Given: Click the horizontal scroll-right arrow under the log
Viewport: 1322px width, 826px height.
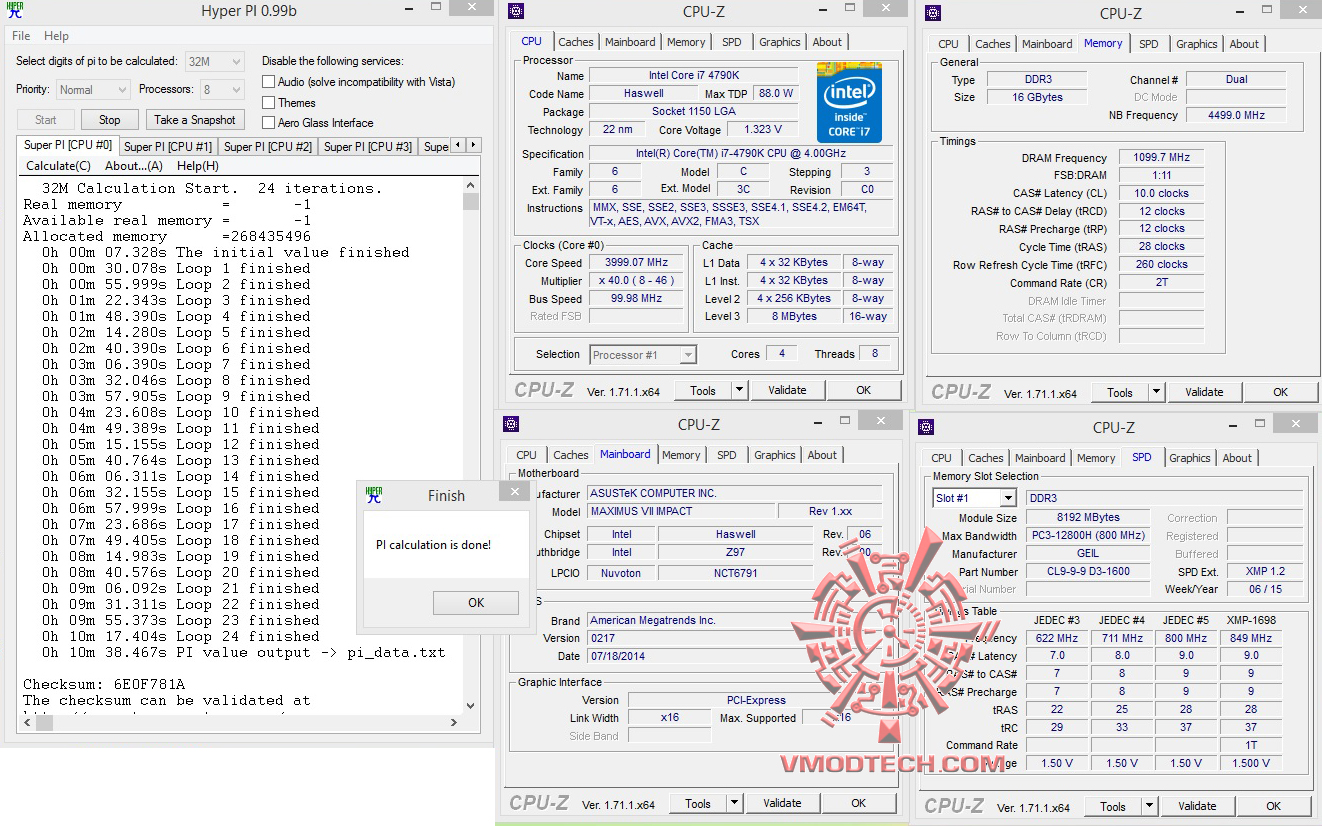Looking at the screenshot, I should point(455,722).
